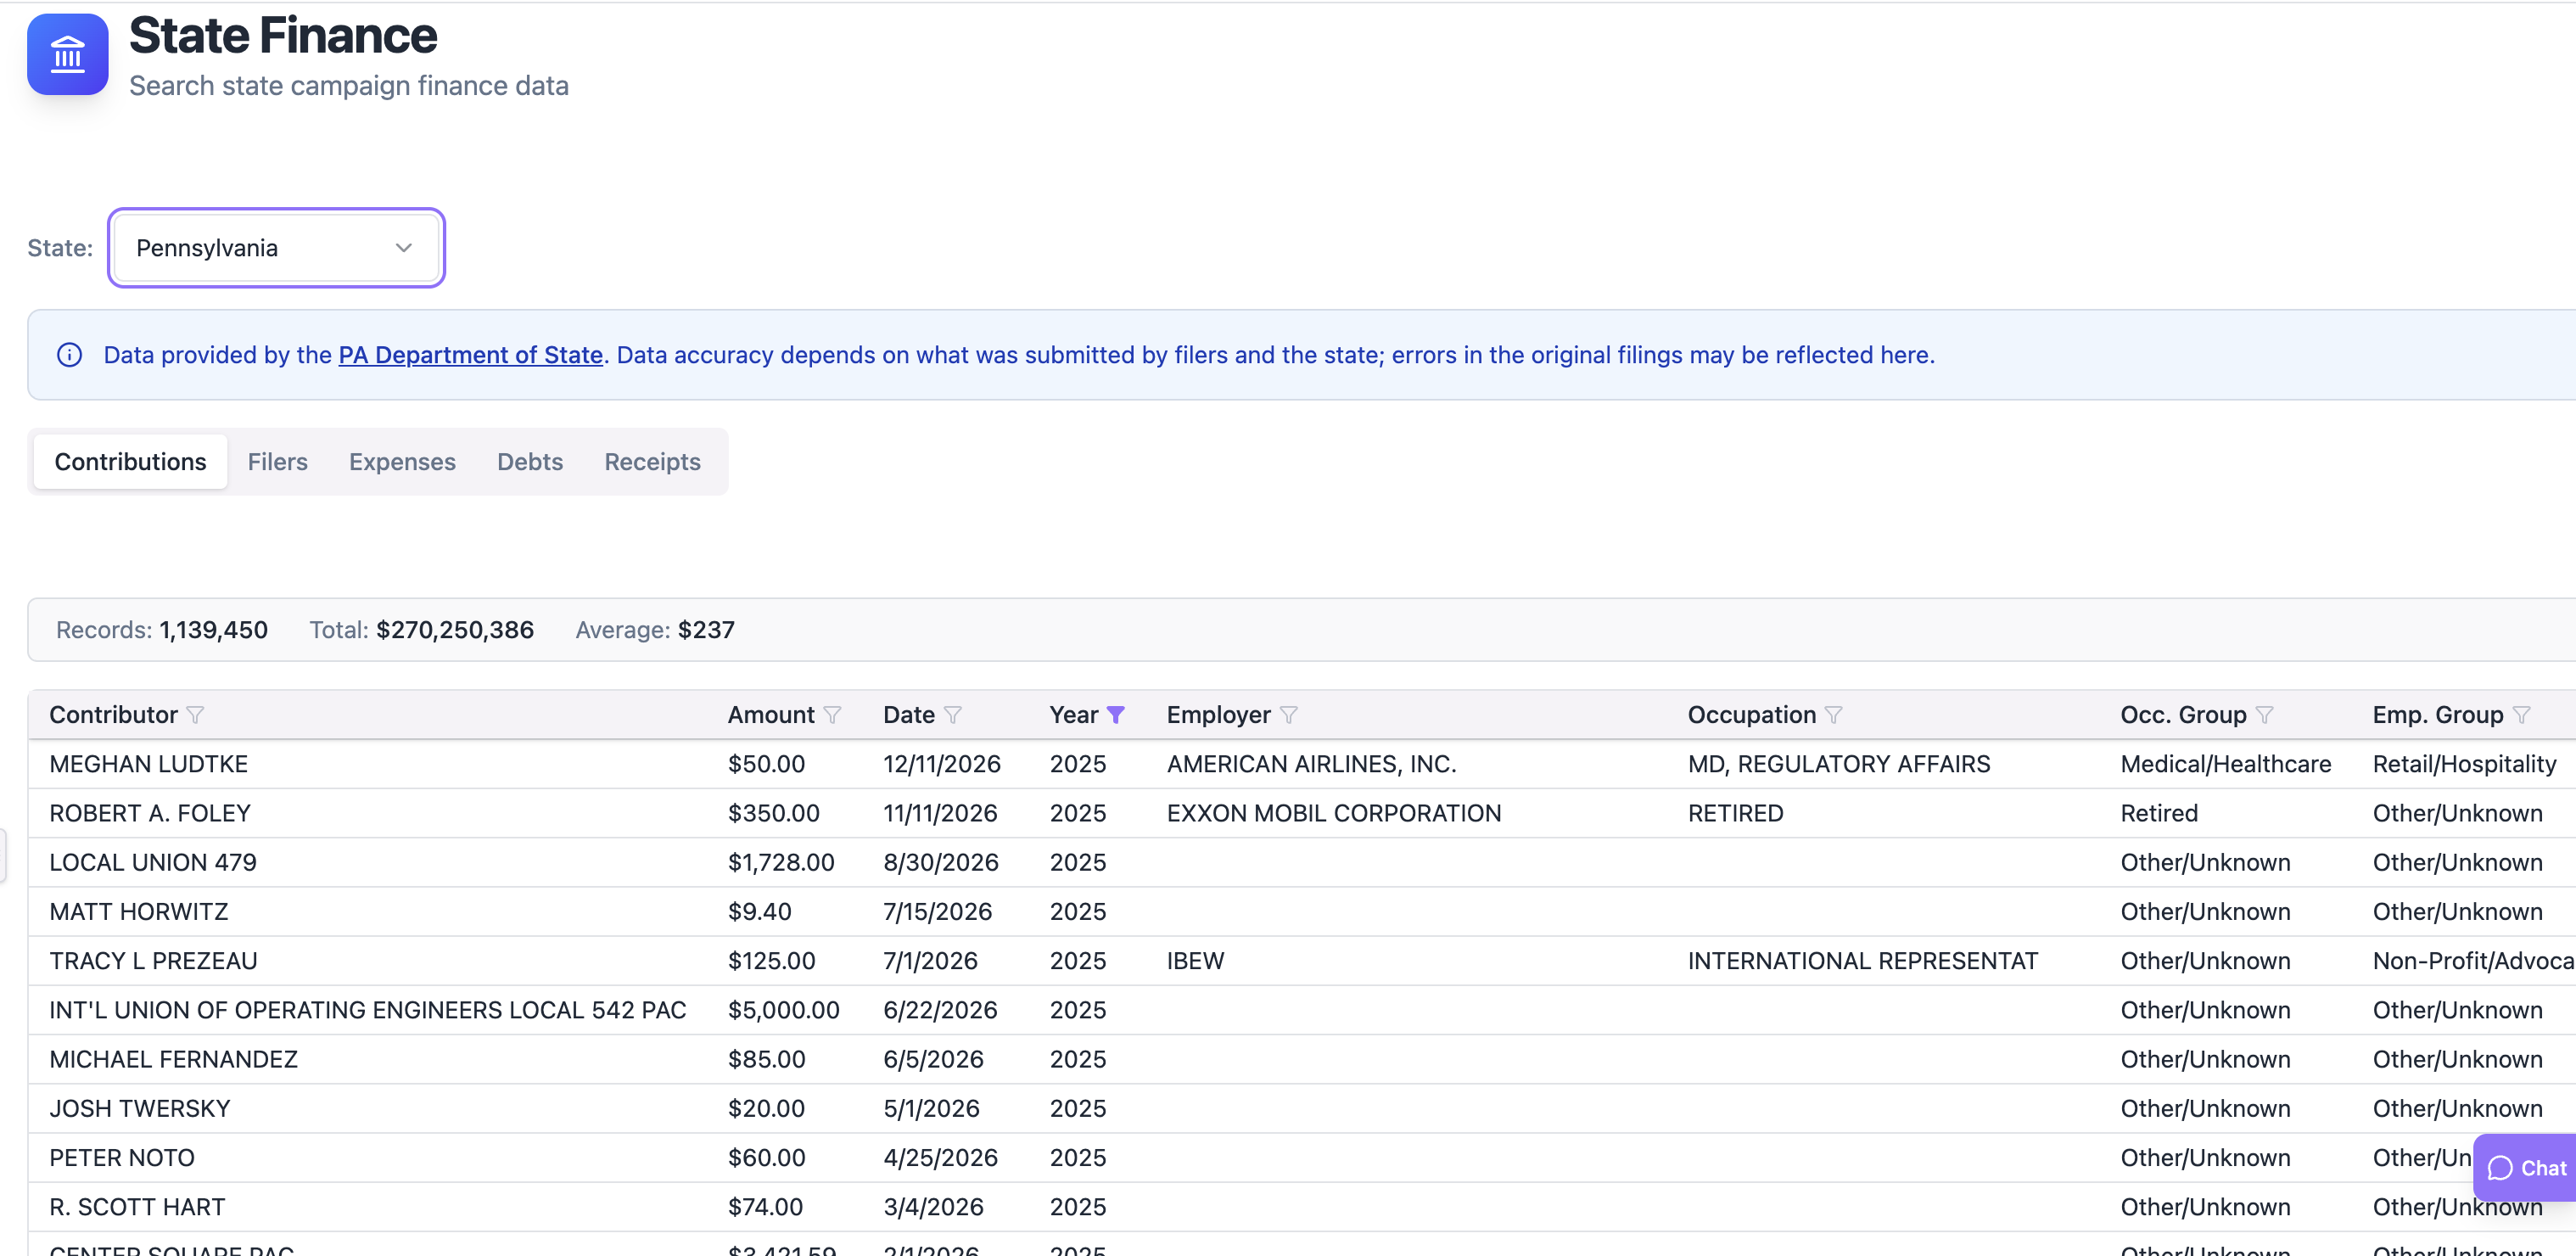The height and width of the screenshot is (1256, 2576).
Task: Click the Medical/Healthcare occupation group cell
Action: coord(2225,764)
